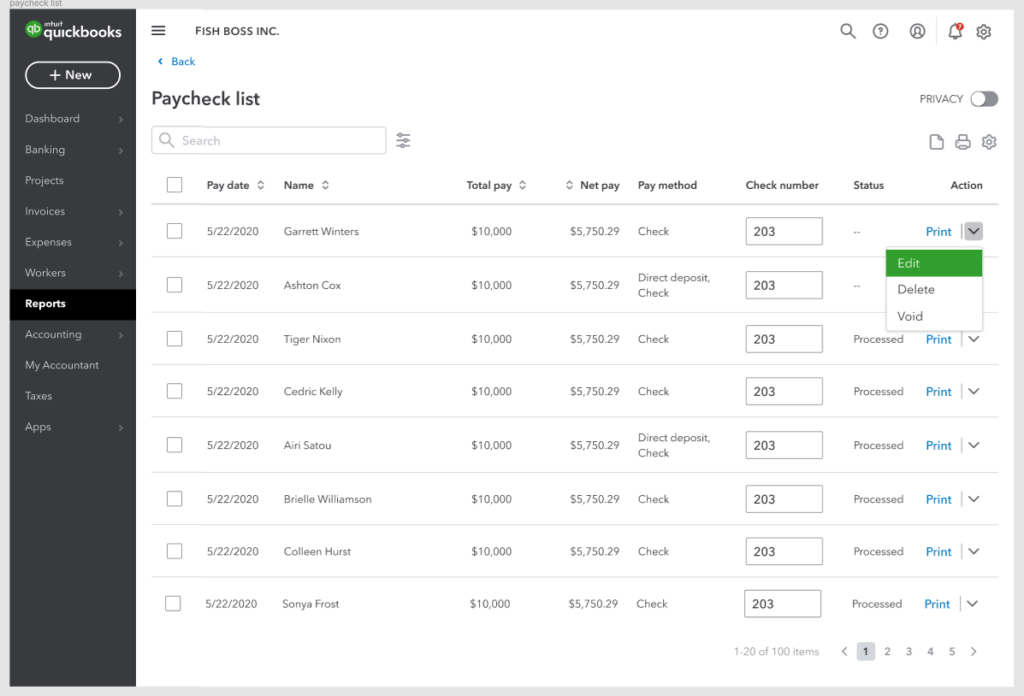The image size is (1024, 696).
Task: Open the Cedric Kelly action dropdown
Action: [x=974, y=391]
